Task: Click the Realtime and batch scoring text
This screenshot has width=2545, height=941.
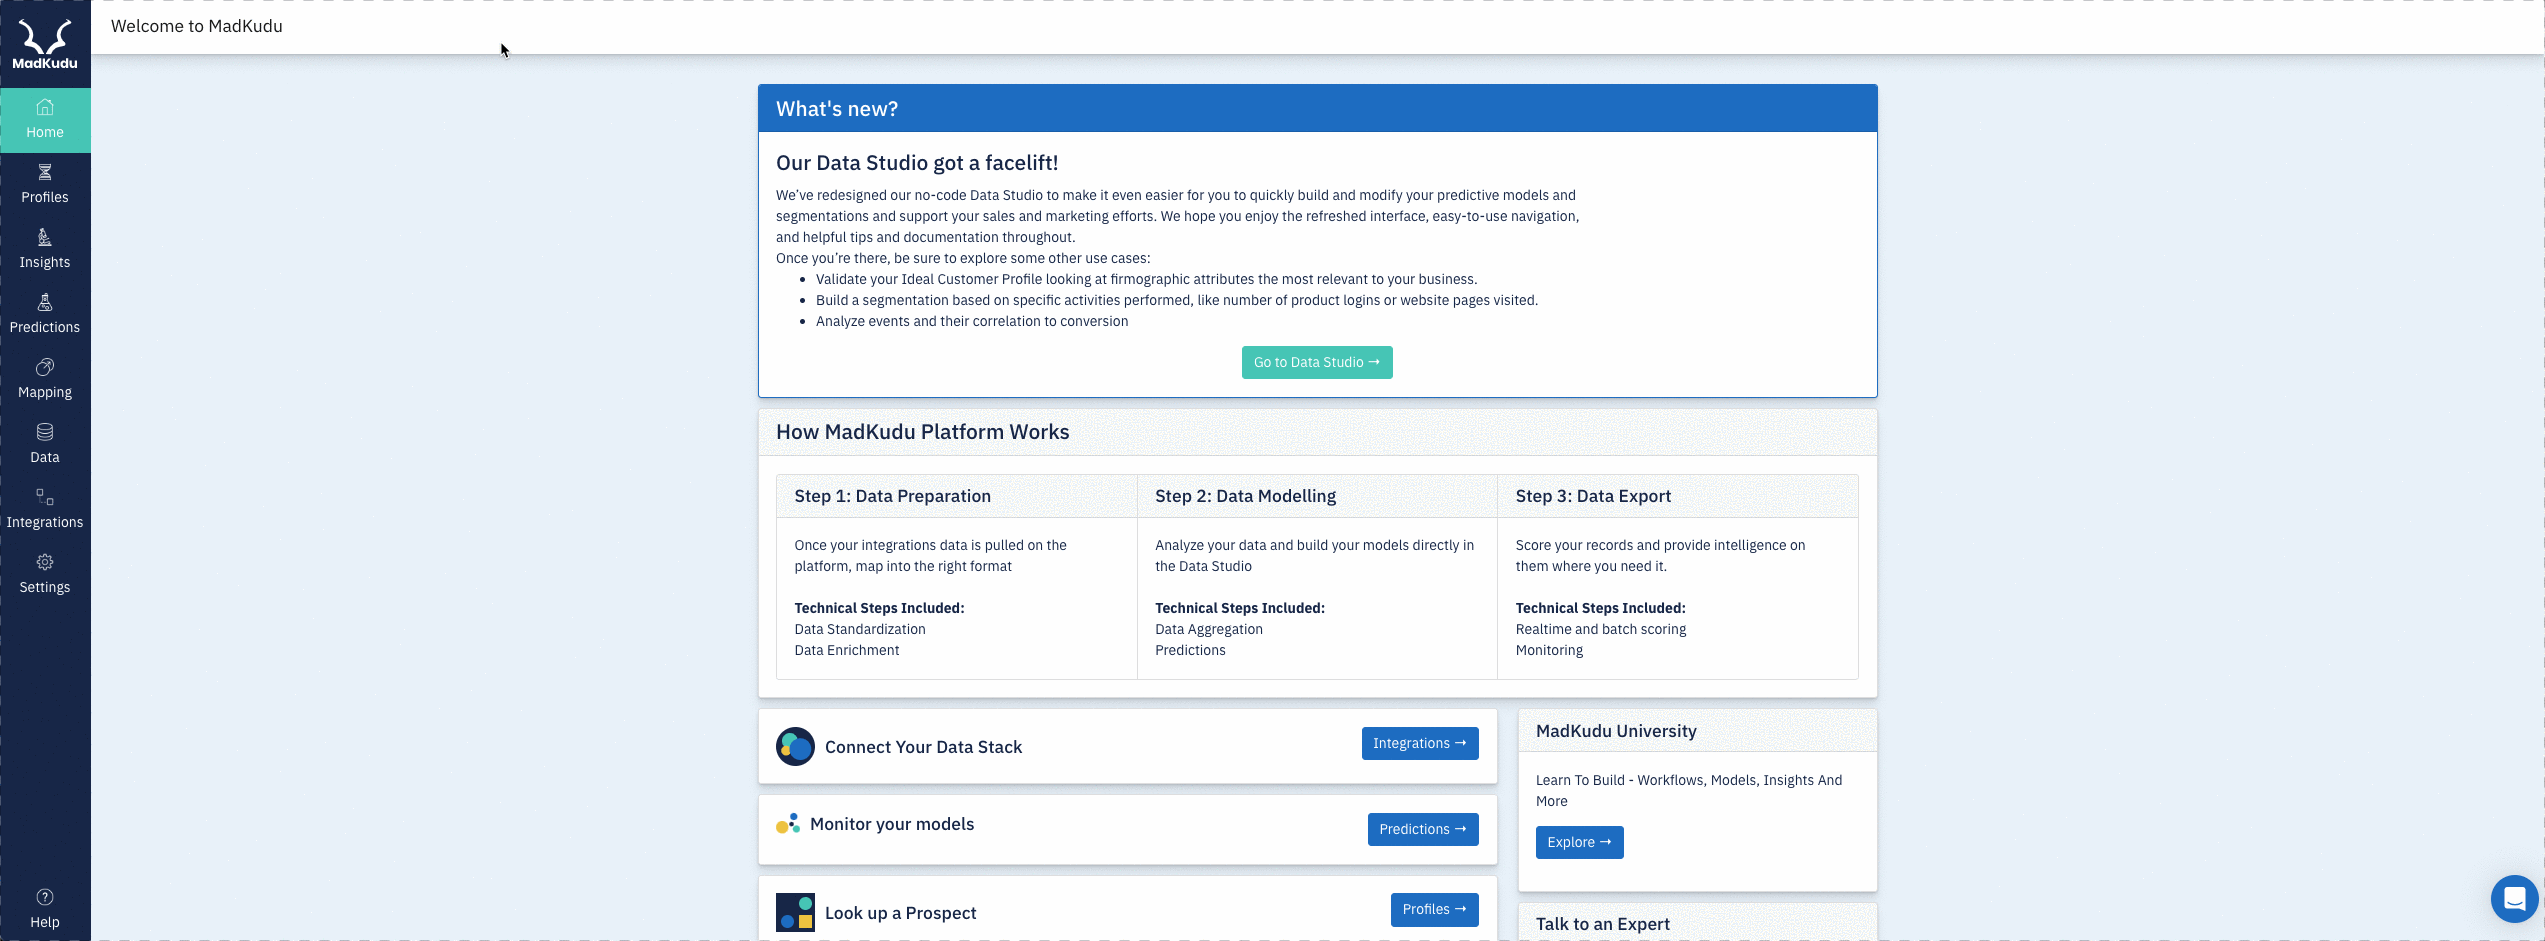Action: pos(1601,629)
